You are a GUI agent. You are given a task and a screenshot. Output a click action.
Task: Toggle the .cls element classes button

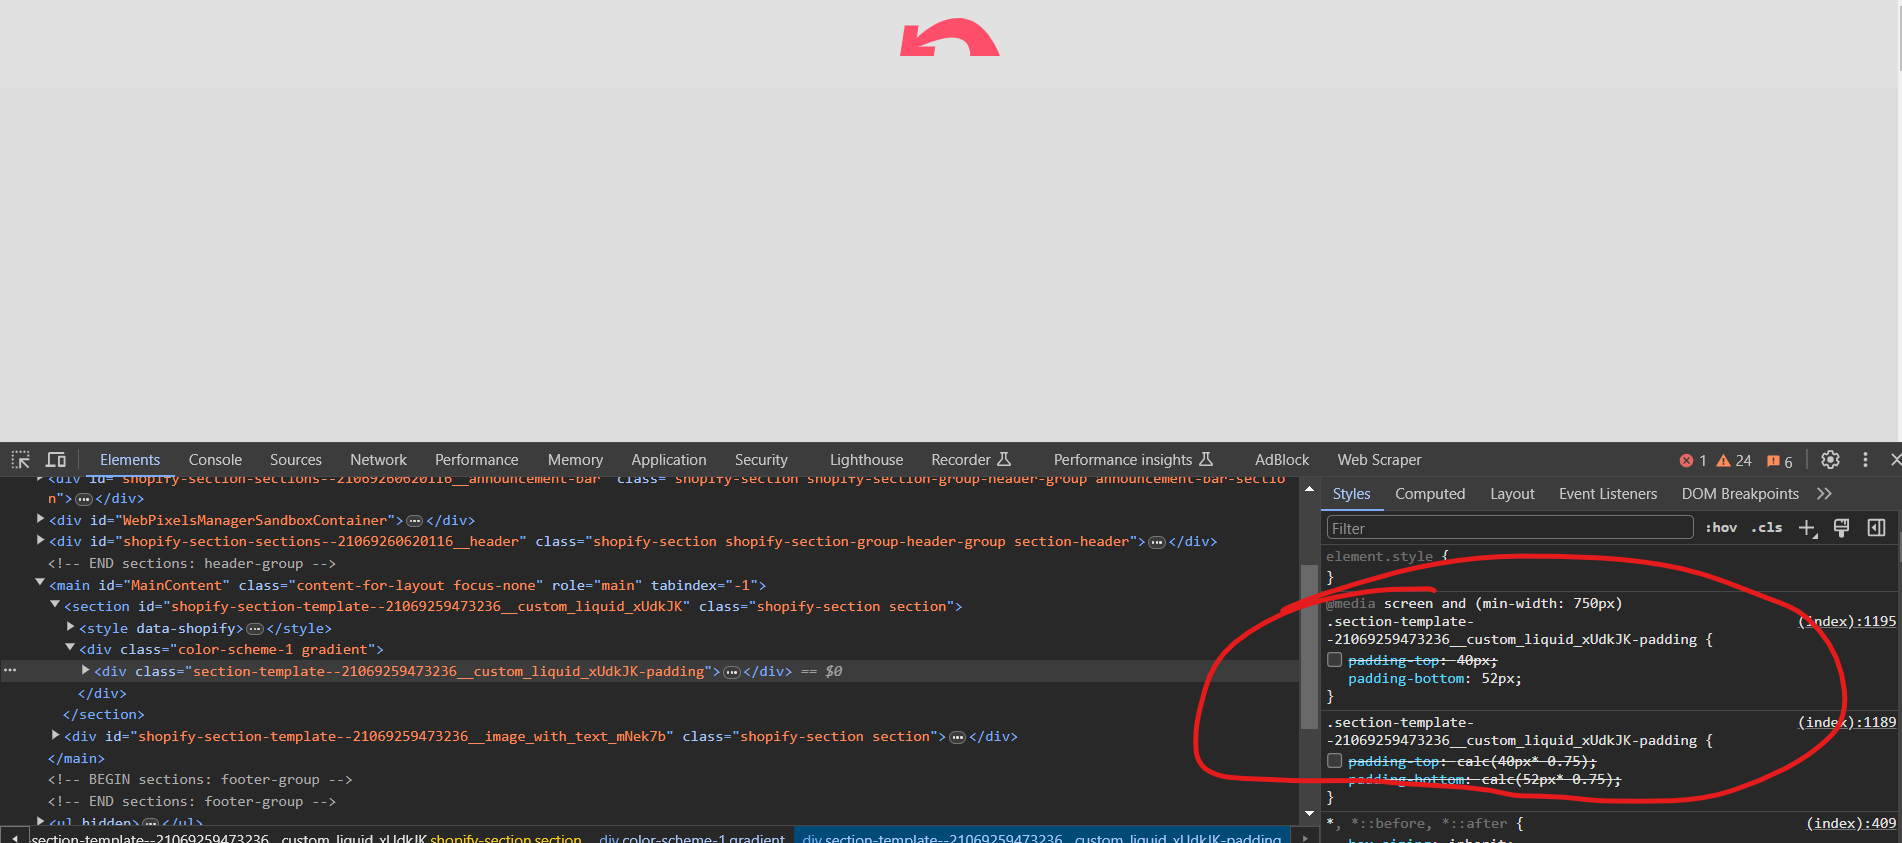point(1767,528)
